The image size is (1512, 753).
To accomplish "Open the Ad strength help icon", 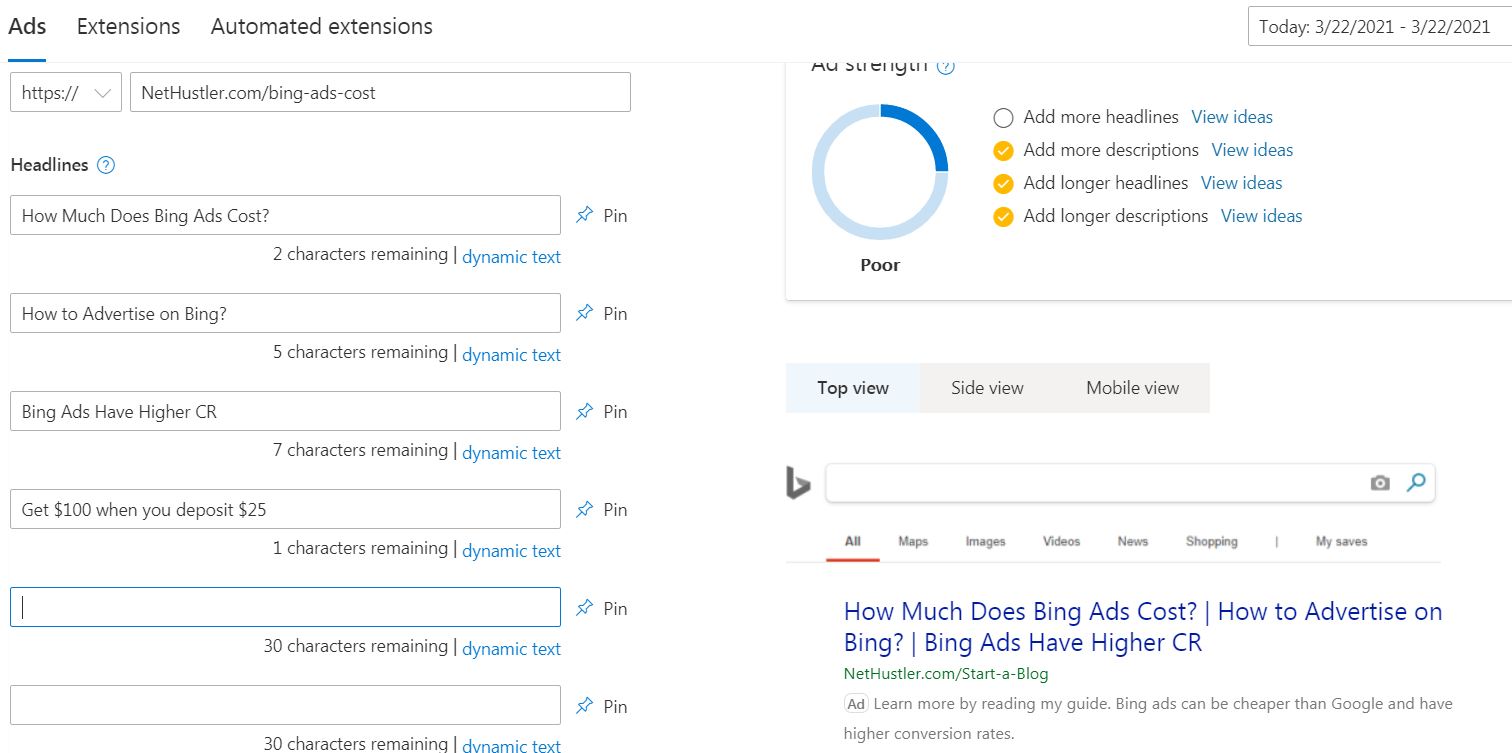I will [x=945, y=67].
